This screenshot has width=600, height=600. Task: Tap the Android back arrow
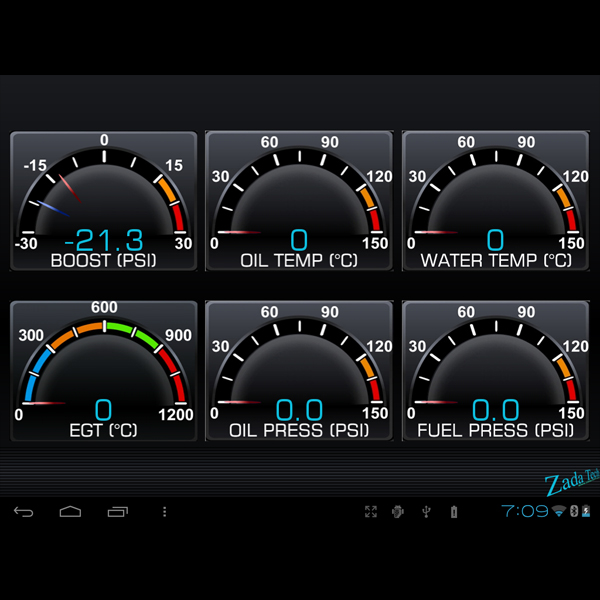coord(23,512)
